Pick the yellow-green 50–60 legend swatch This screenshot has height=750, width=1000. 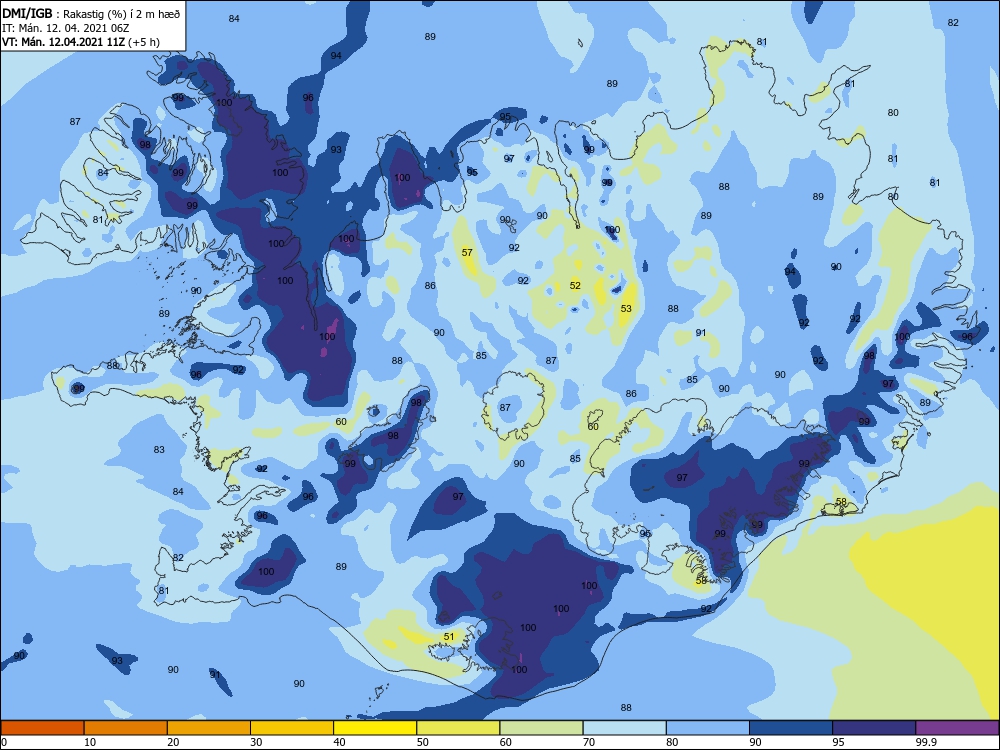[458, 728]
